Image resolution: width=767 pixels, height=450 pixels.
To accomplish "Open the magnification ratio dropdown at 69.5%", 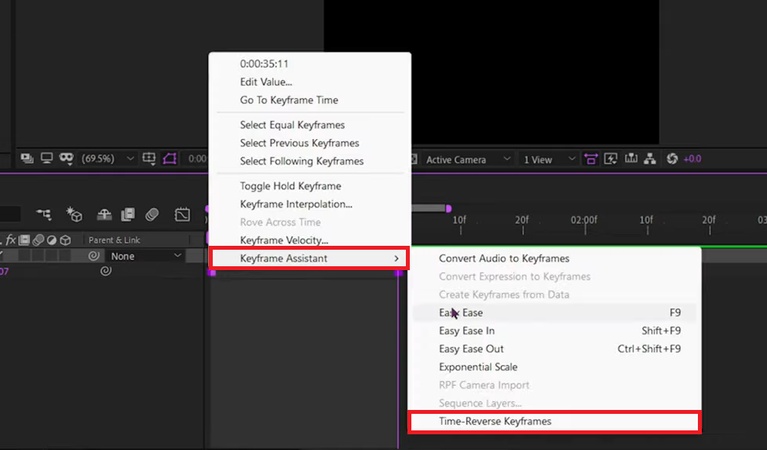I will (107, 158).
